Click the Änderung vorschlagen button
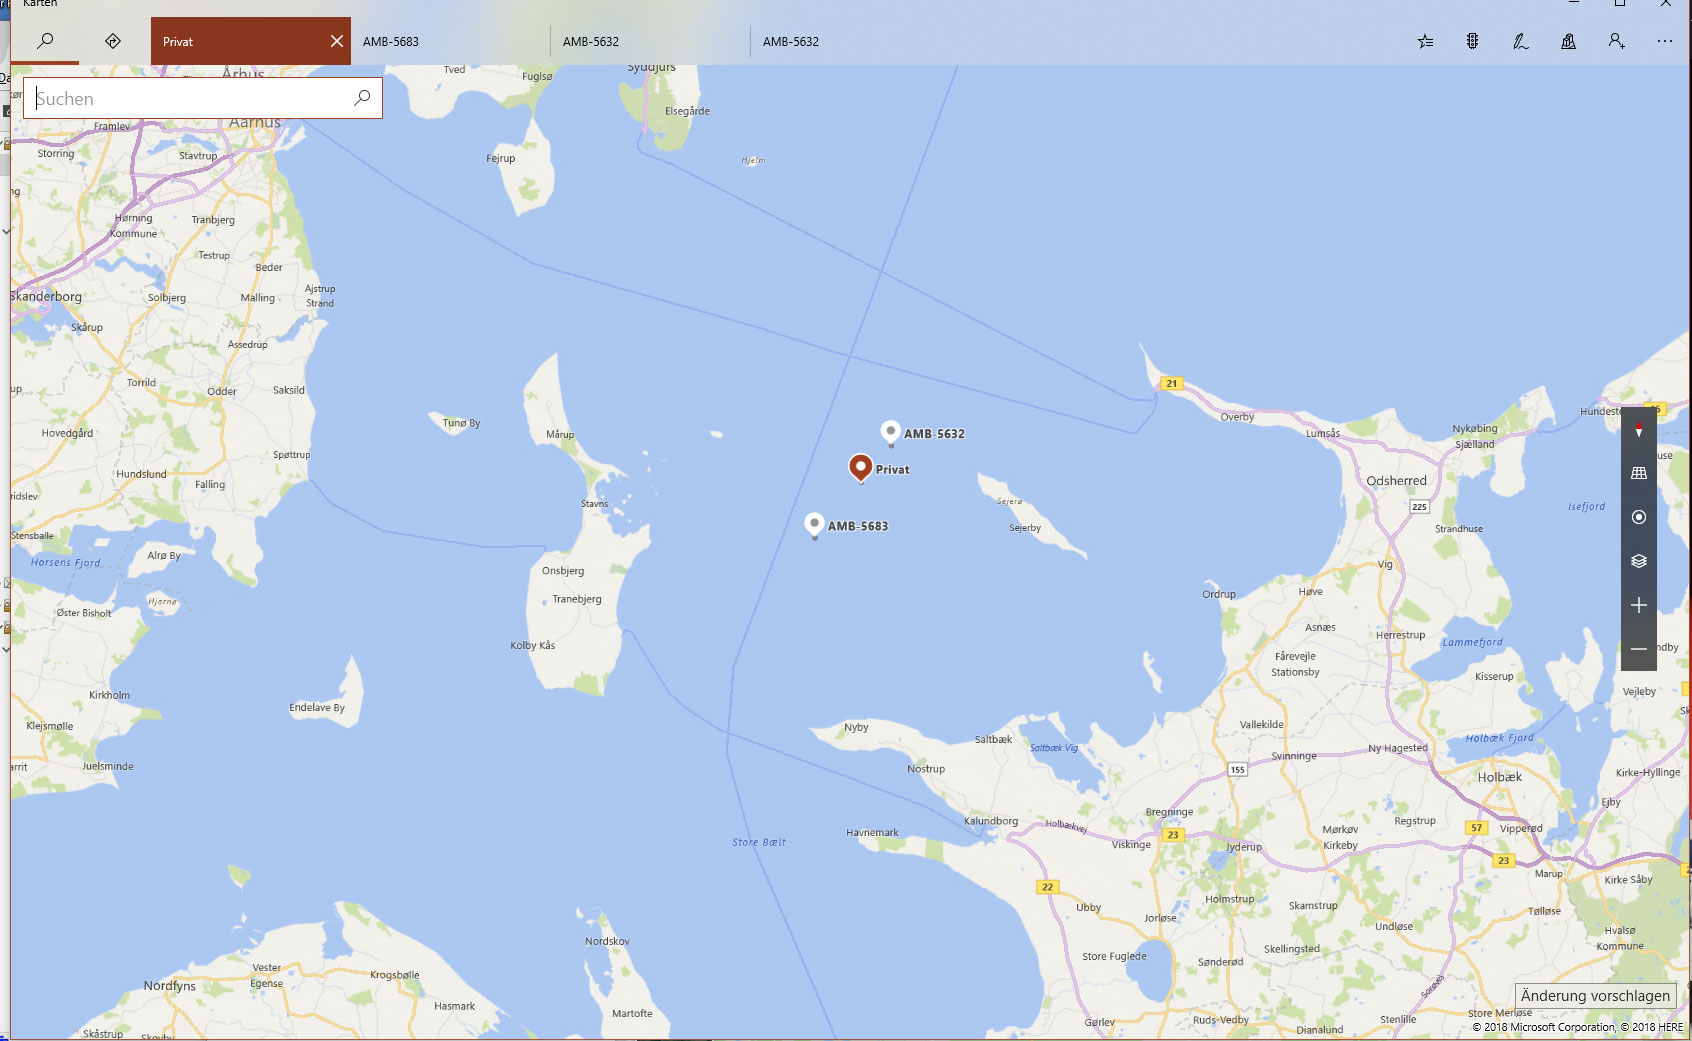Image resolution: width=1692 pixels, height=1041 pixels. point(1595,995)
